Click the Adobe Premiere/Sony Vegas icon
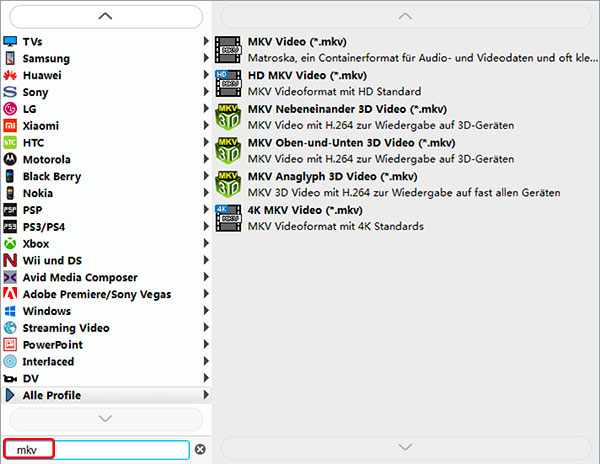 coord(10,293)
